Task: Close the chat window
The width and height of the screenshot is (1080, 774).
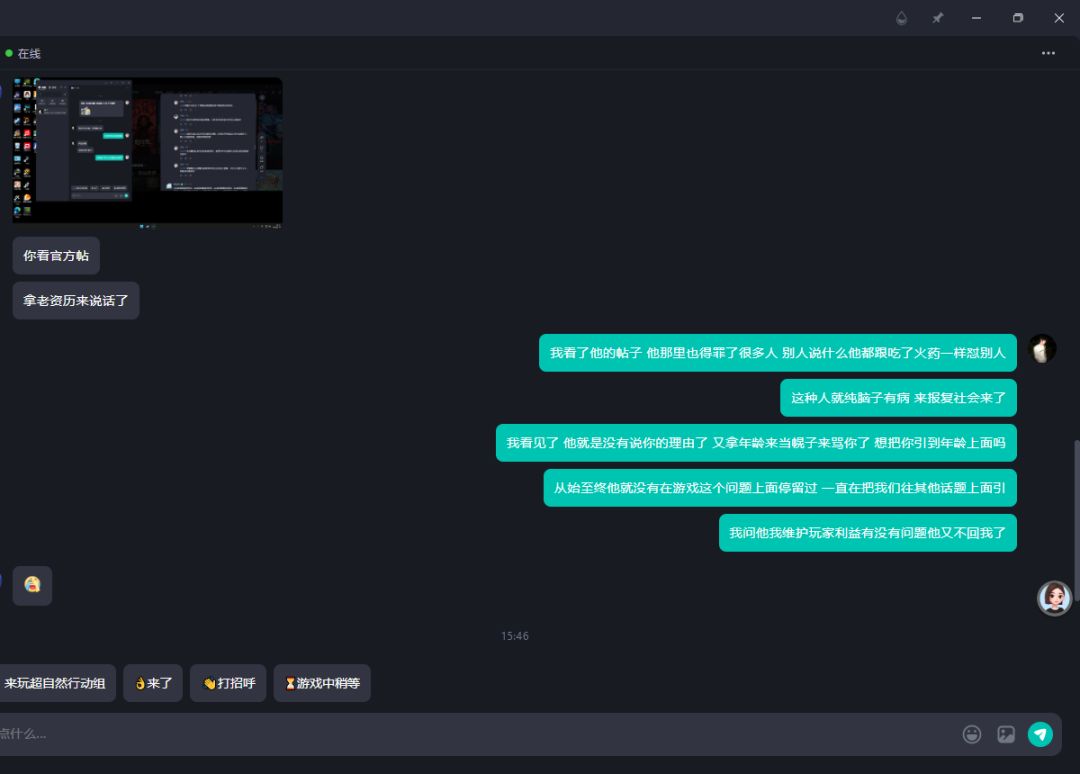Action: pos(1059,19)
